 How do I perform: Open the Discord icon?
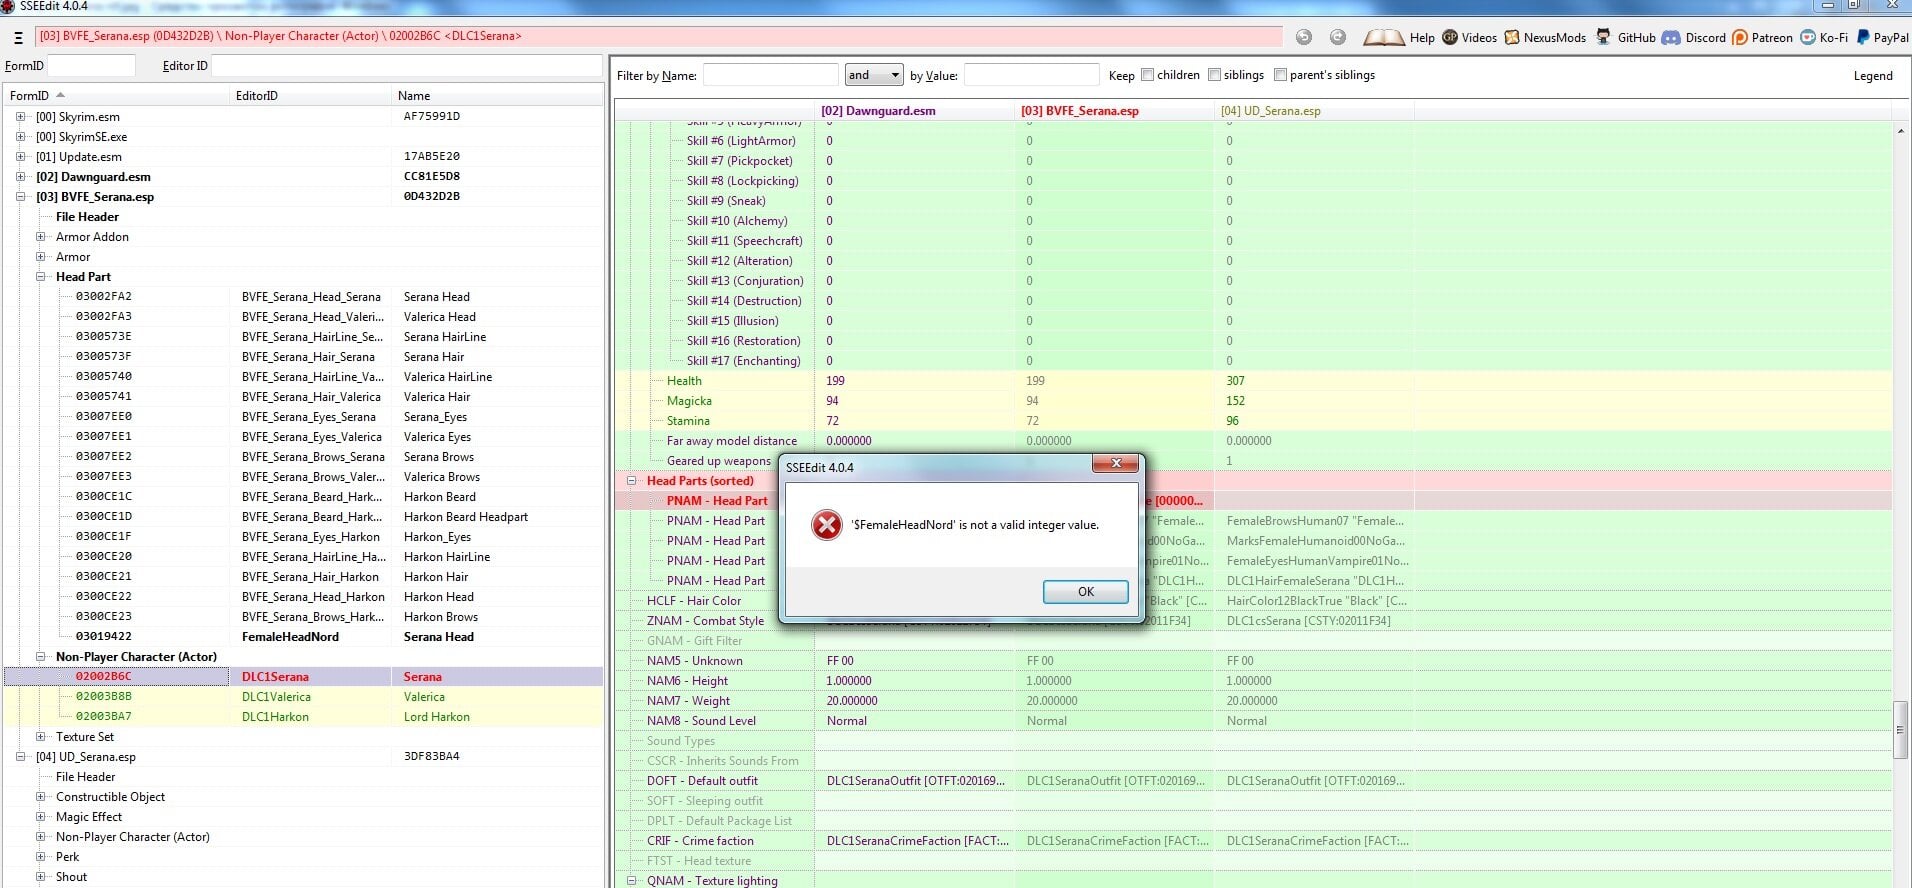[1671, 37]
